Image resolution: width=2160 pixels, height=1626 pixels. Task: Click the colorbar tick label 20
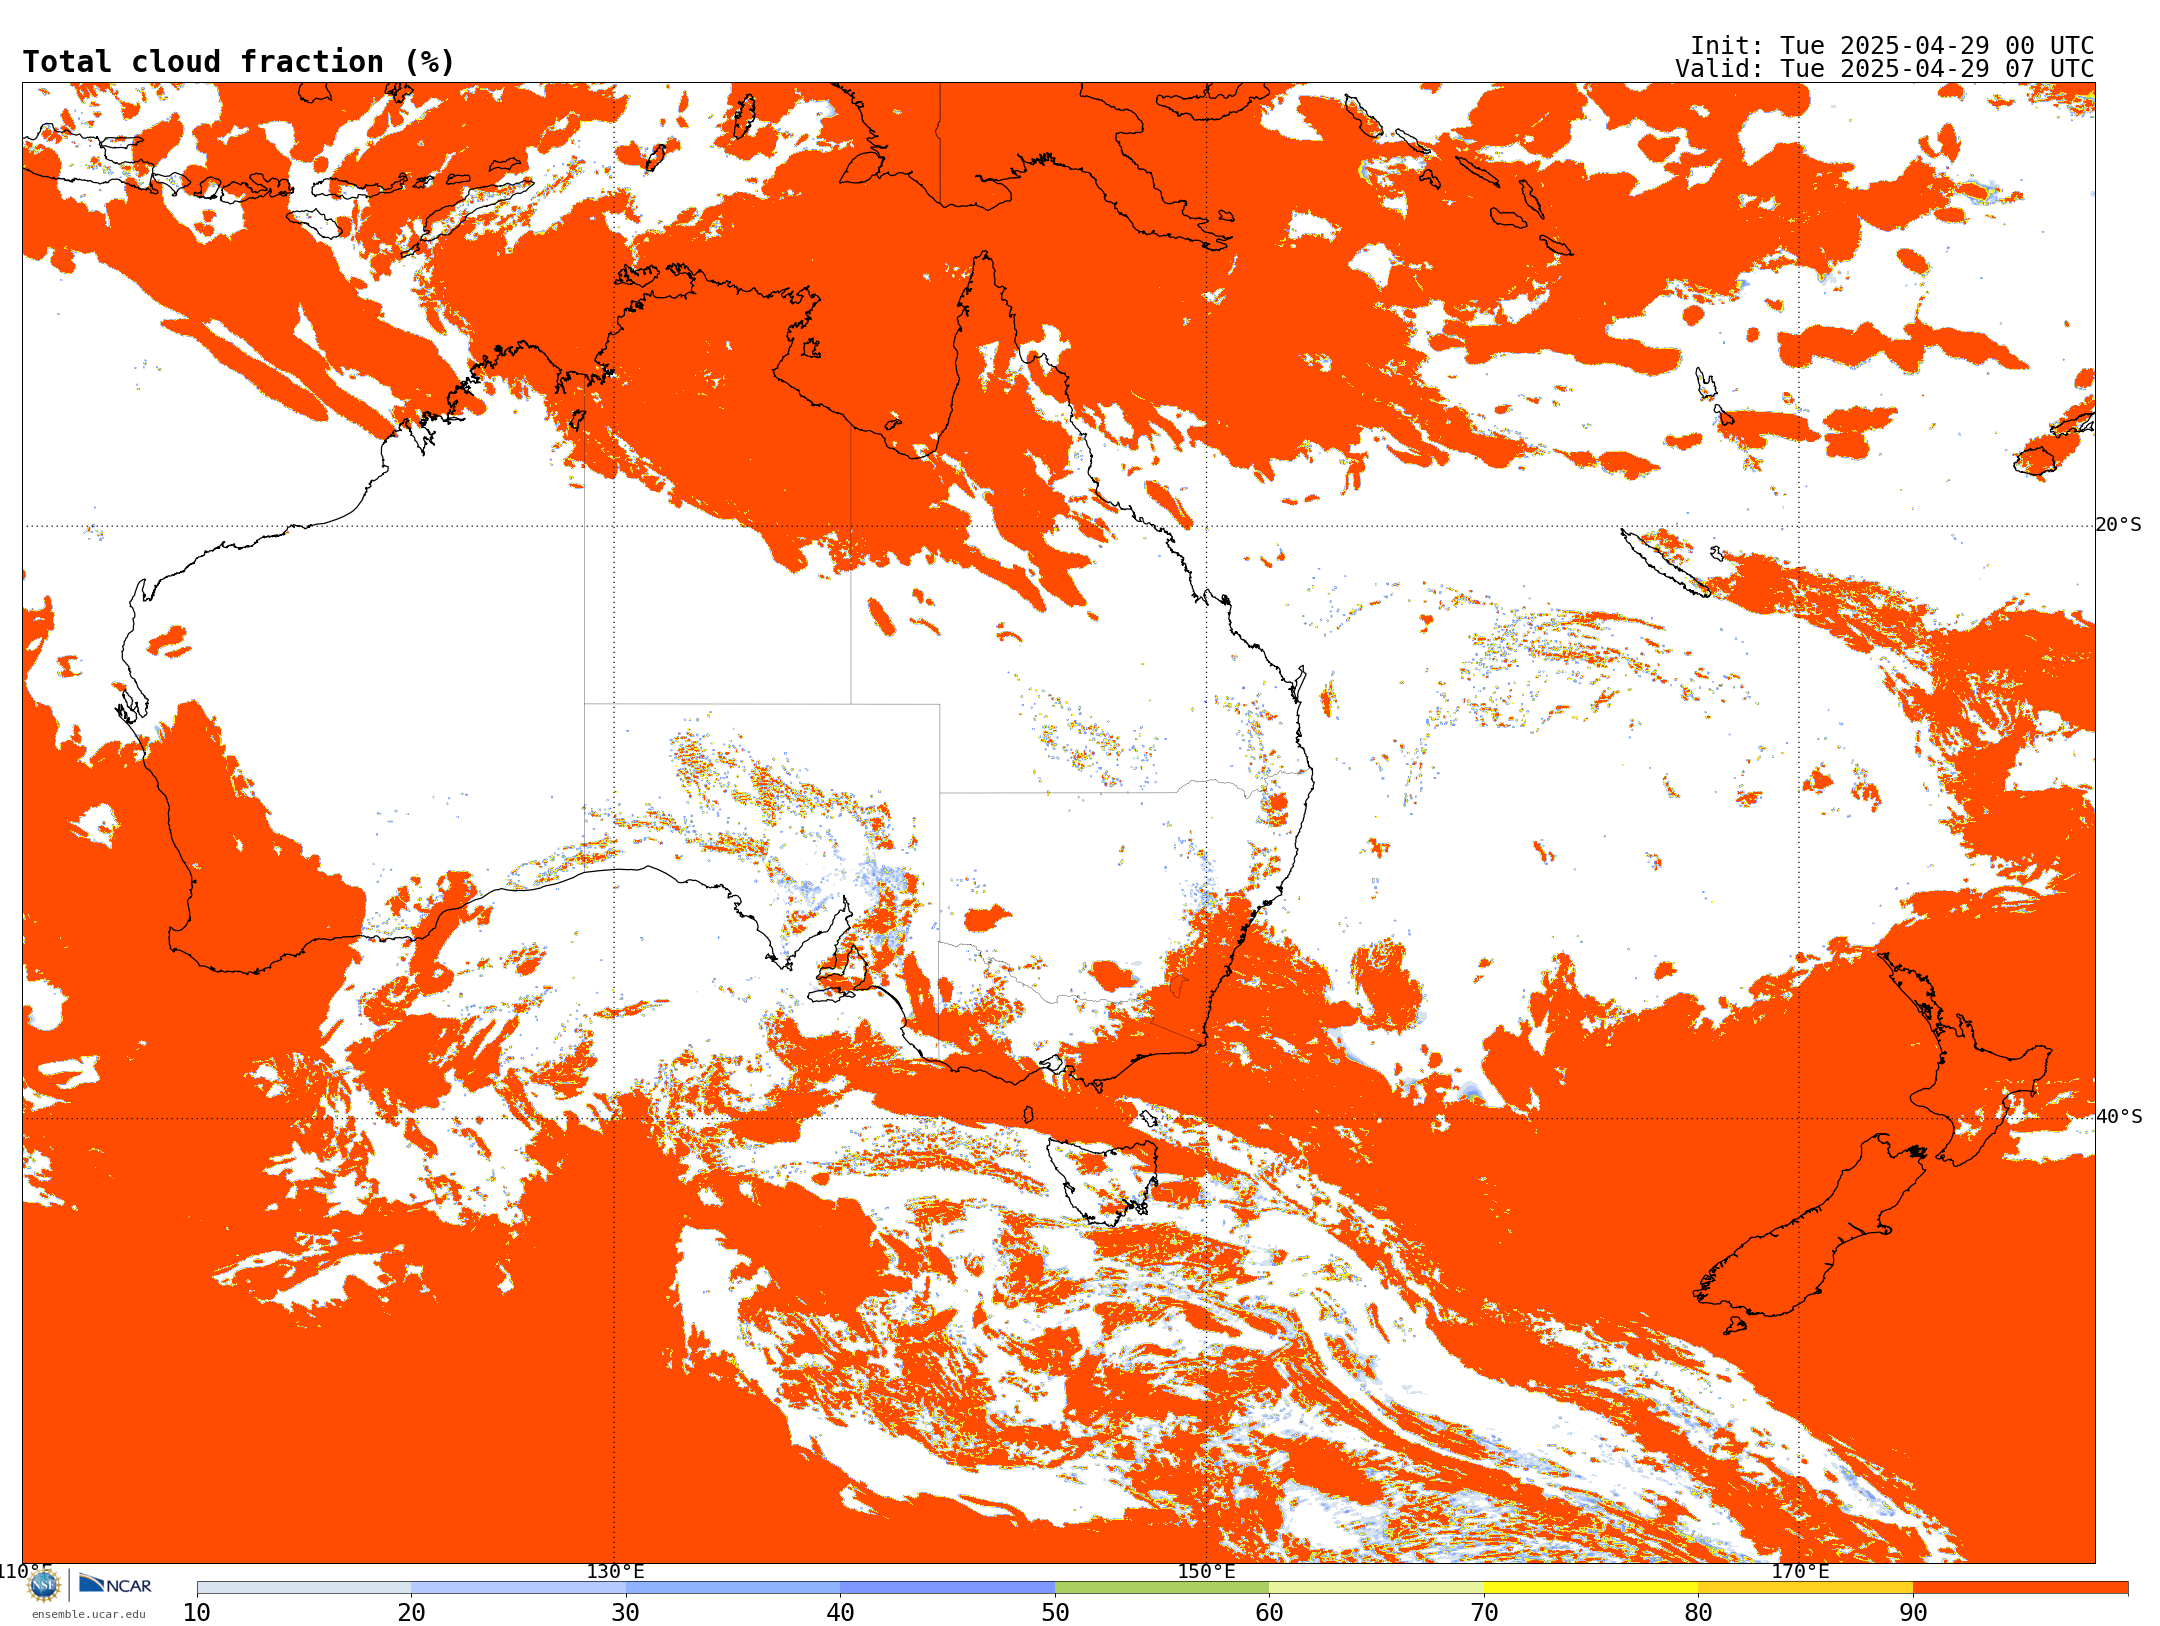(411, 1613)
